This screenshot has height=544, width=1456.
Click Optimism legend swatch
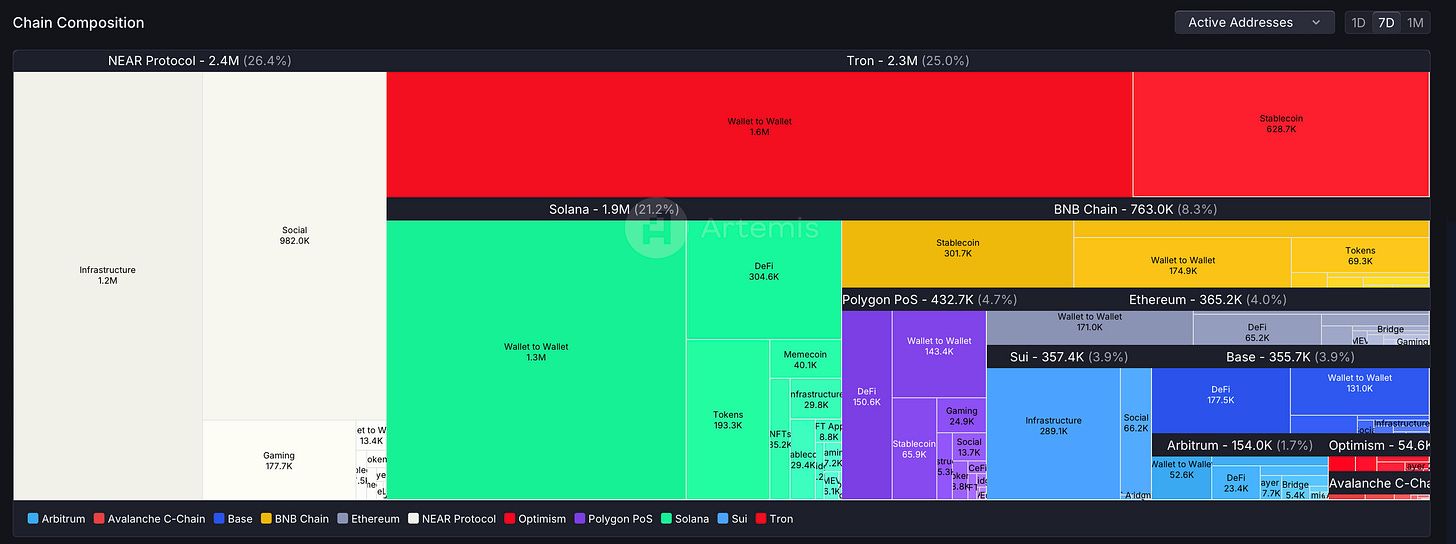(x=509, y=519)
